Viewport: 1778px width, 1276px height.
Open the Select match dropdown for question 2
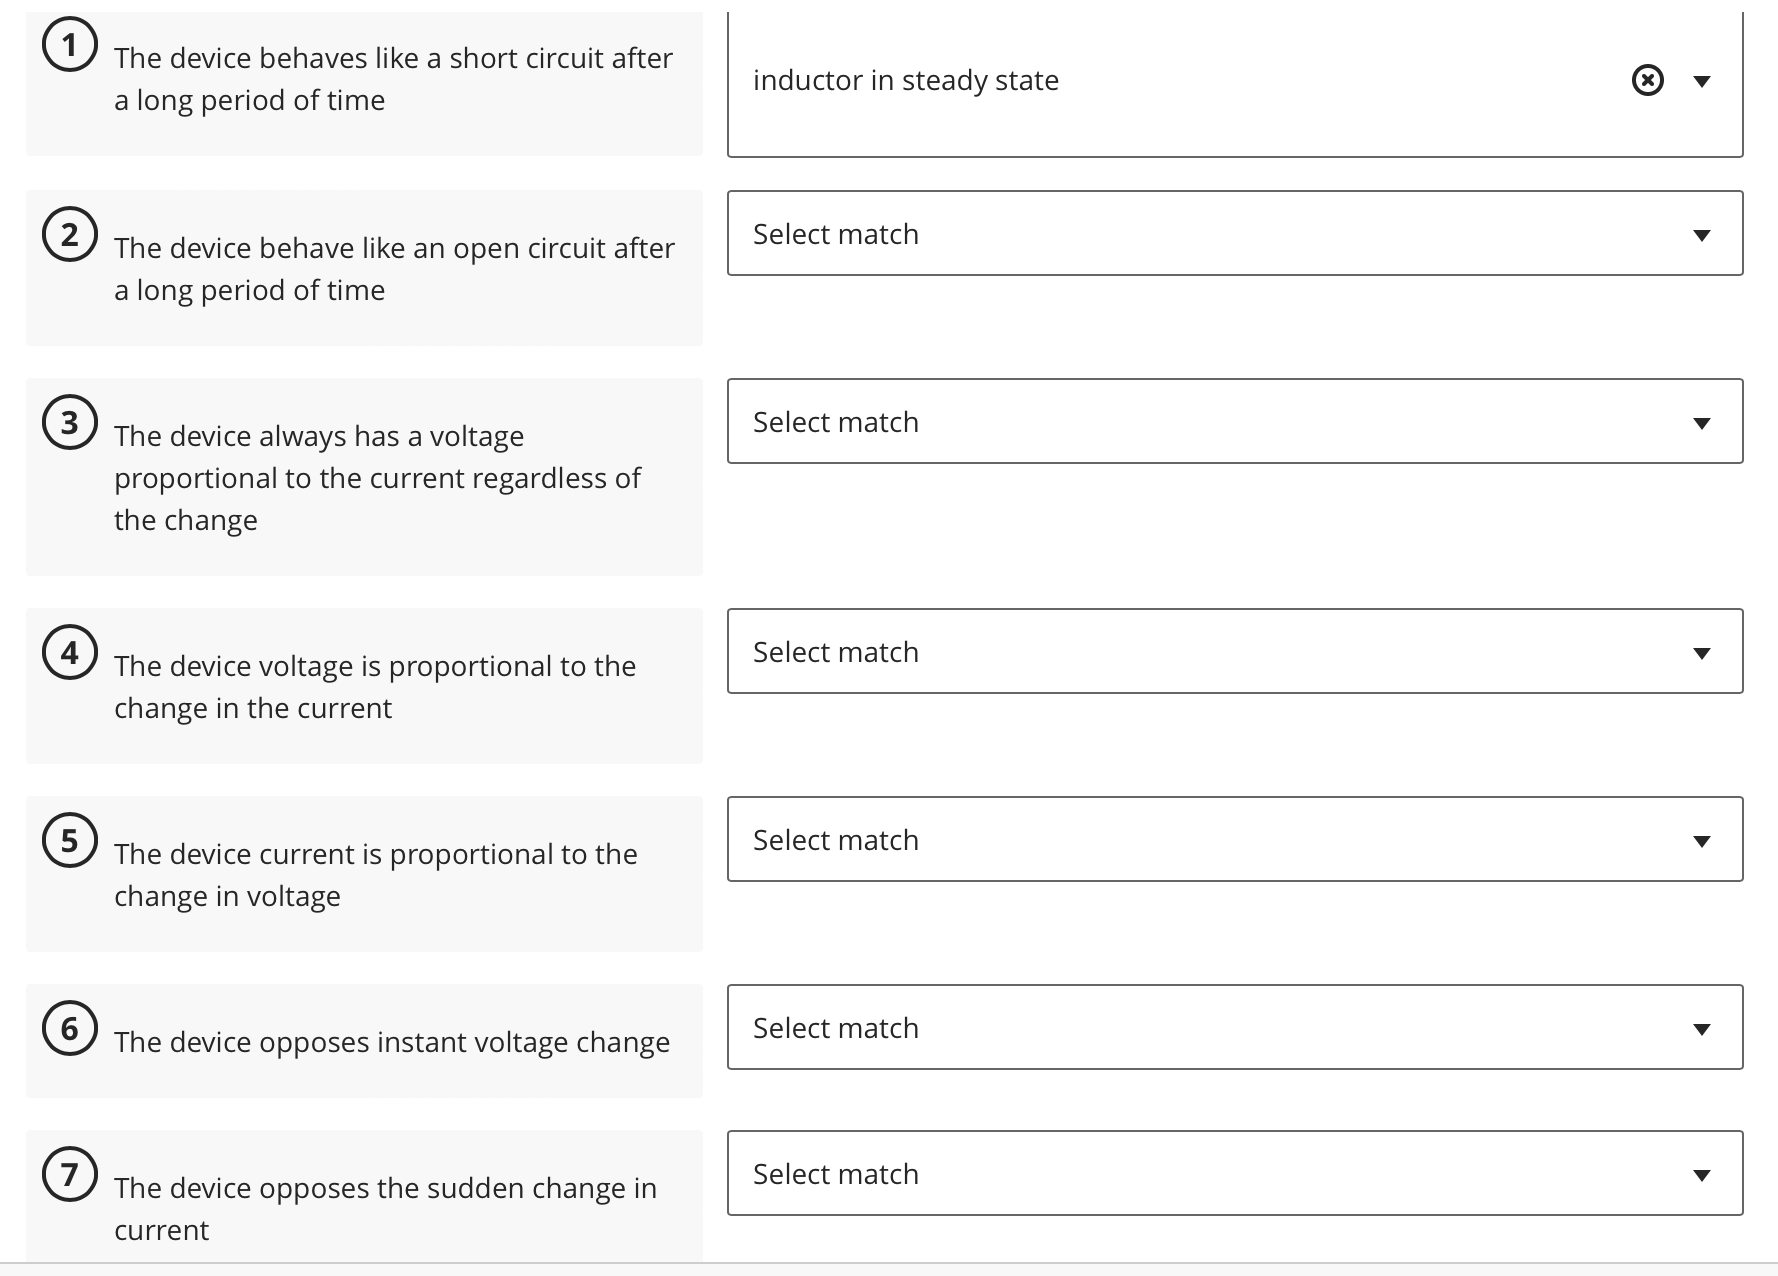tap(1235, 233)
